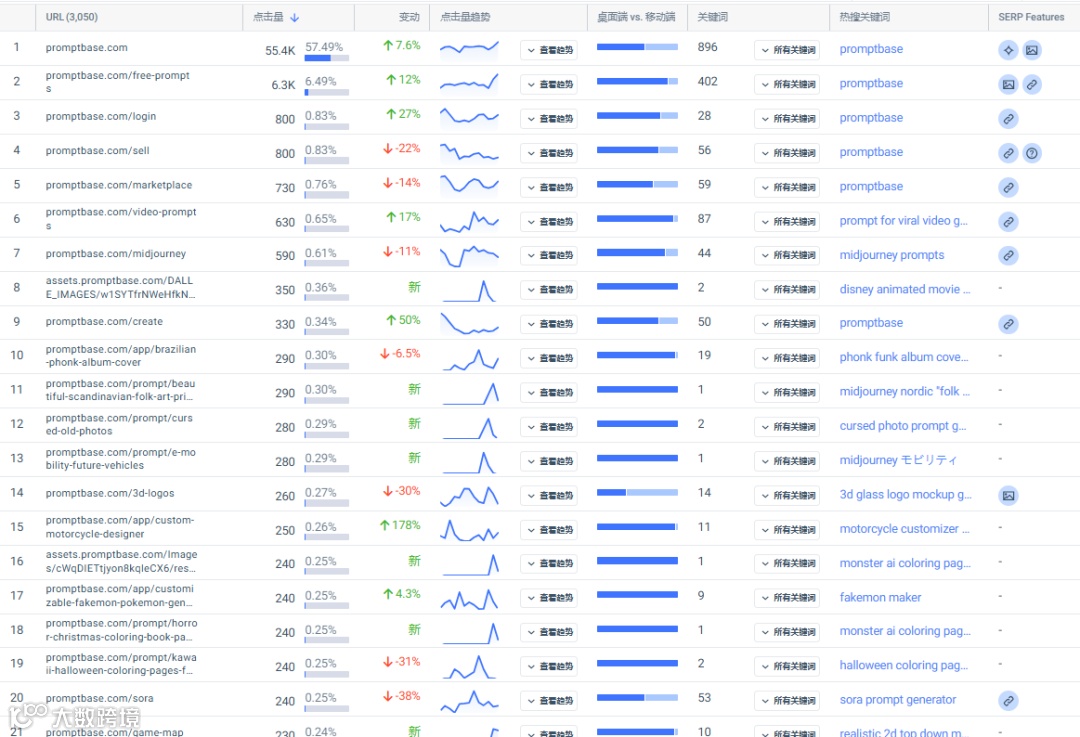The width and height of the screenshot is (1080, 737).
Task: Open 所有关键词 dropdown for sell row
Action: (x=787, y=153)
